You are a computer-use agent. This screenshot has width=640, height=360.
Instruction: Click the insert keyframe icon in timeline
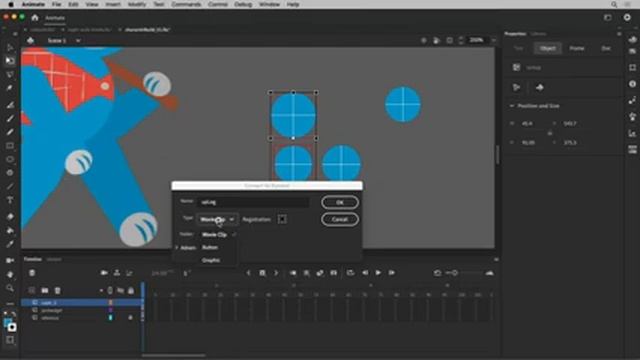(x=262, y=273)
